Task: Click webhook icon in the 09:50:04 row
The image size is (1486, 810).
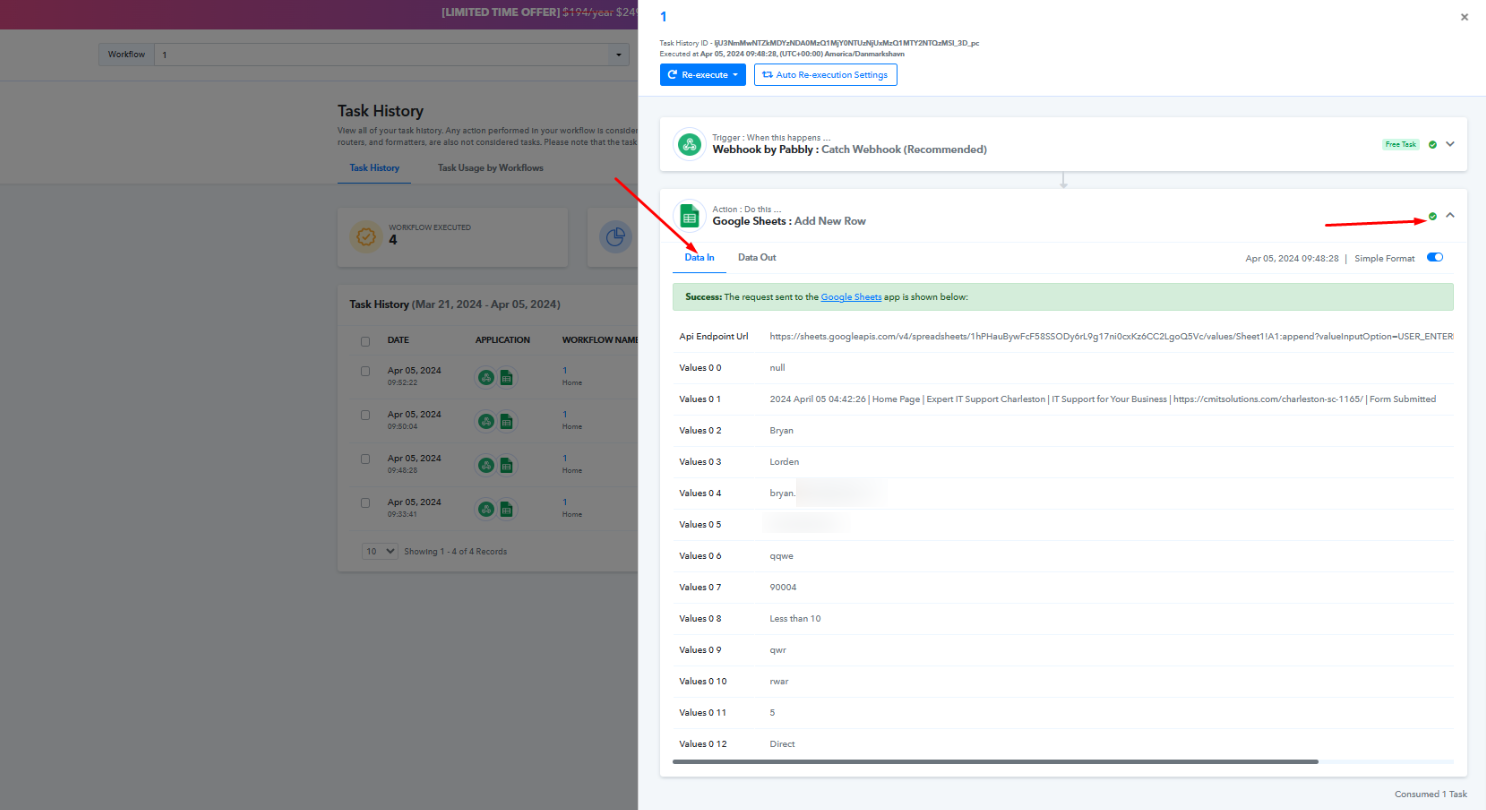Action: pos(486,421)
